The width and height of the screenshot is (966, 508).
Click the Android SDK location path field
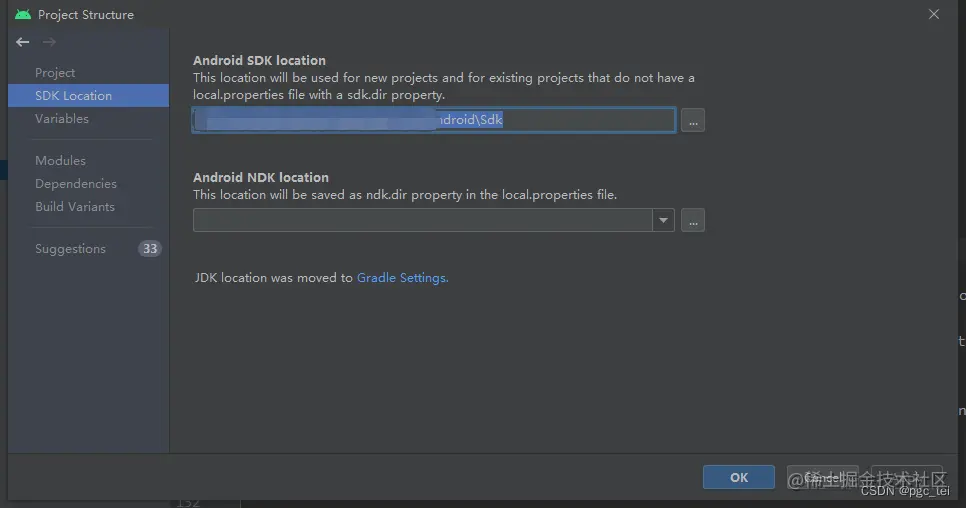coord(434,120)
